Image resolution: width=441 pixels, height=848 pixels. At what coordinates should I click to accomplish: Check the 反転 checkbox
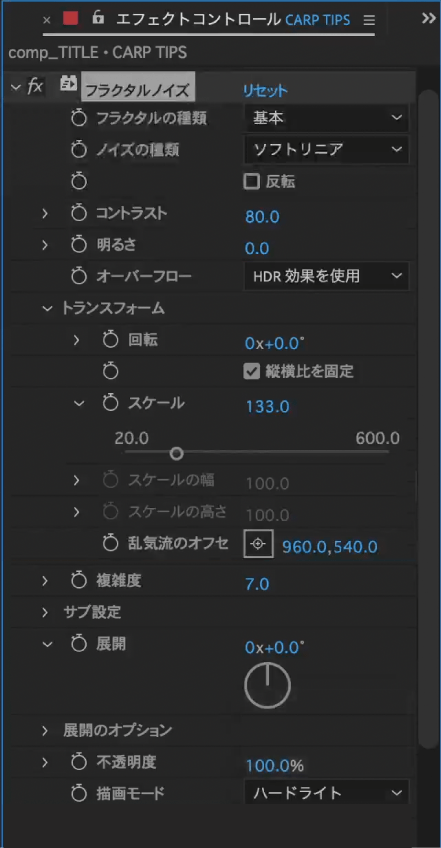[x=252, y=182]
